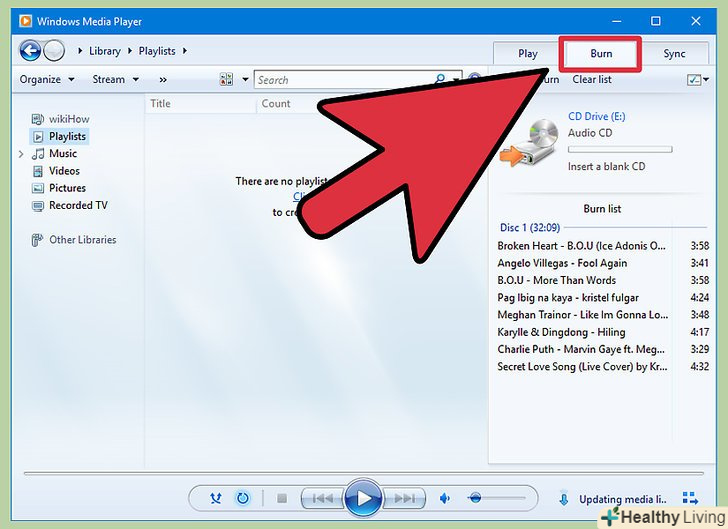Click the Library breadcrumb
Screen dimensions: 728x529
pyautogui.click(x=104, y=51)
